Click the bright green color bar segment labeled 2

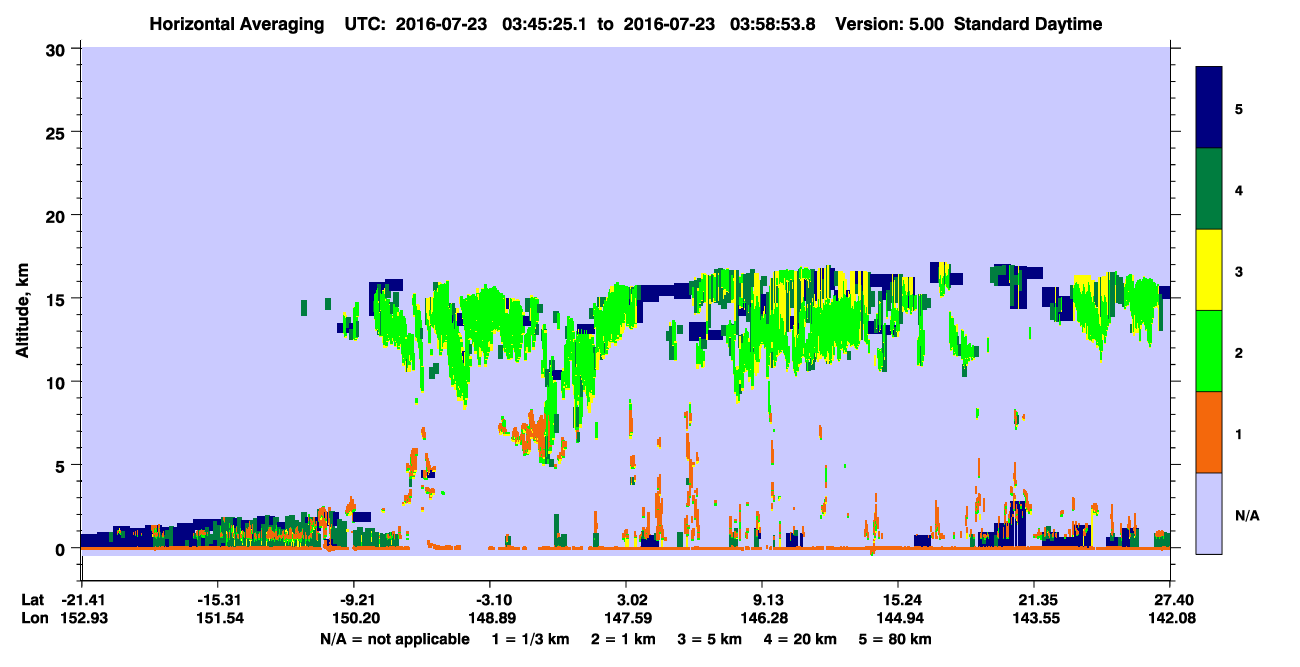(x=1209, y=351)
